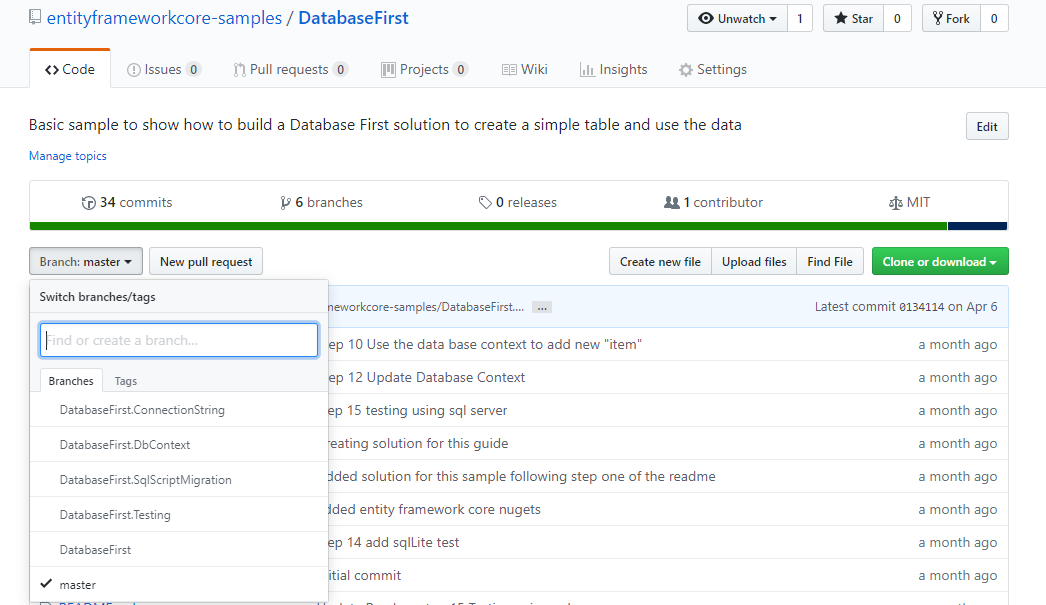This screenshot has height=605, width=1046.
Task: Click the eye icon on Unwatch button
Action: pyautogui.click(x=706, y=19)
